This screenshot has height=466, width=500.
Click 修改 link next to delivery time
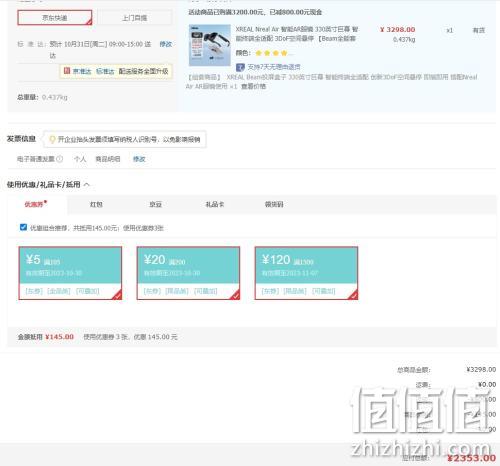coord(166,44)
